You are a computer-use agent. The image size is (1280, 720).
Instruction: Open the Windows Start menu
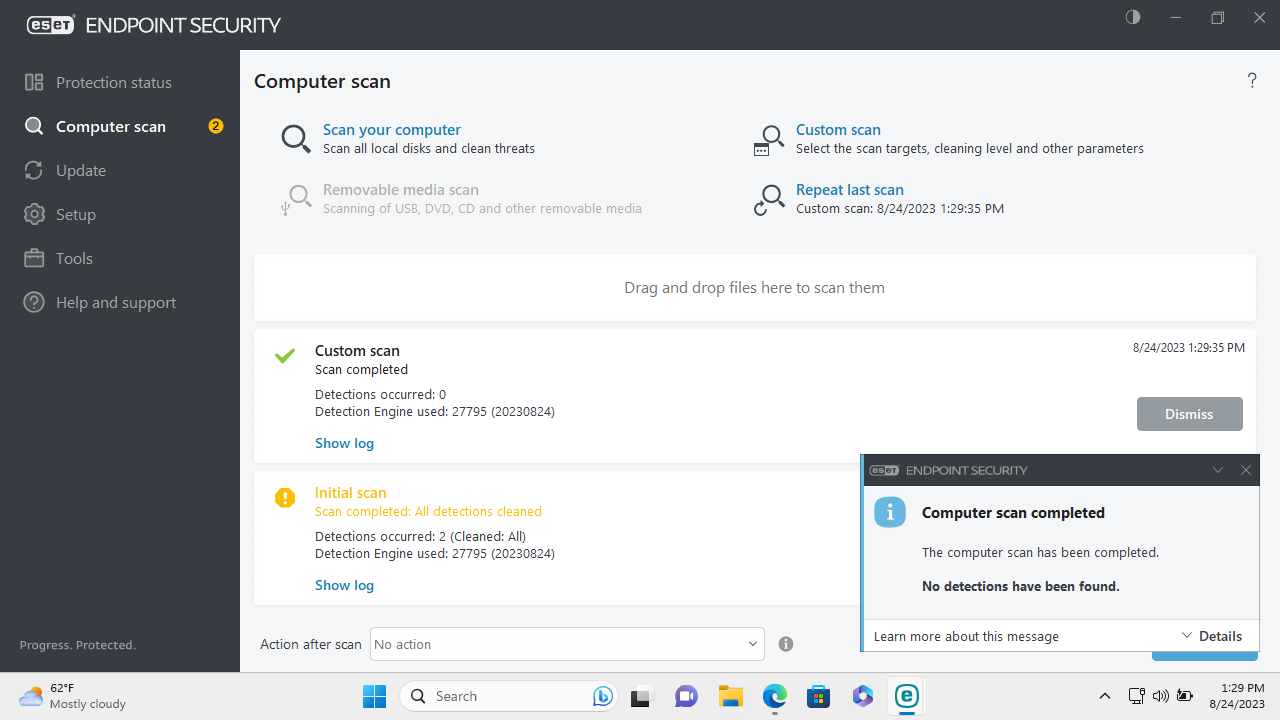point(374,696)
